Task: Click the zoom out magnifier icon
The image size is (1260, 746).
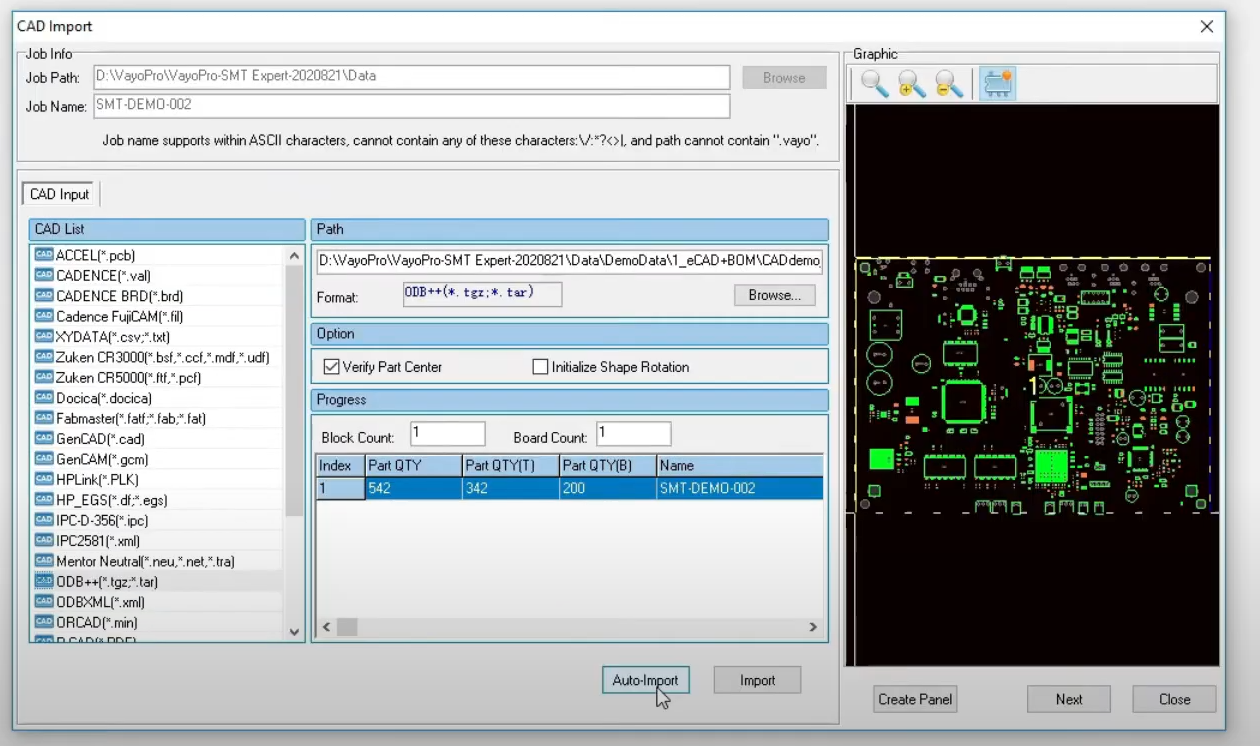Action: (x=948, y=84)
